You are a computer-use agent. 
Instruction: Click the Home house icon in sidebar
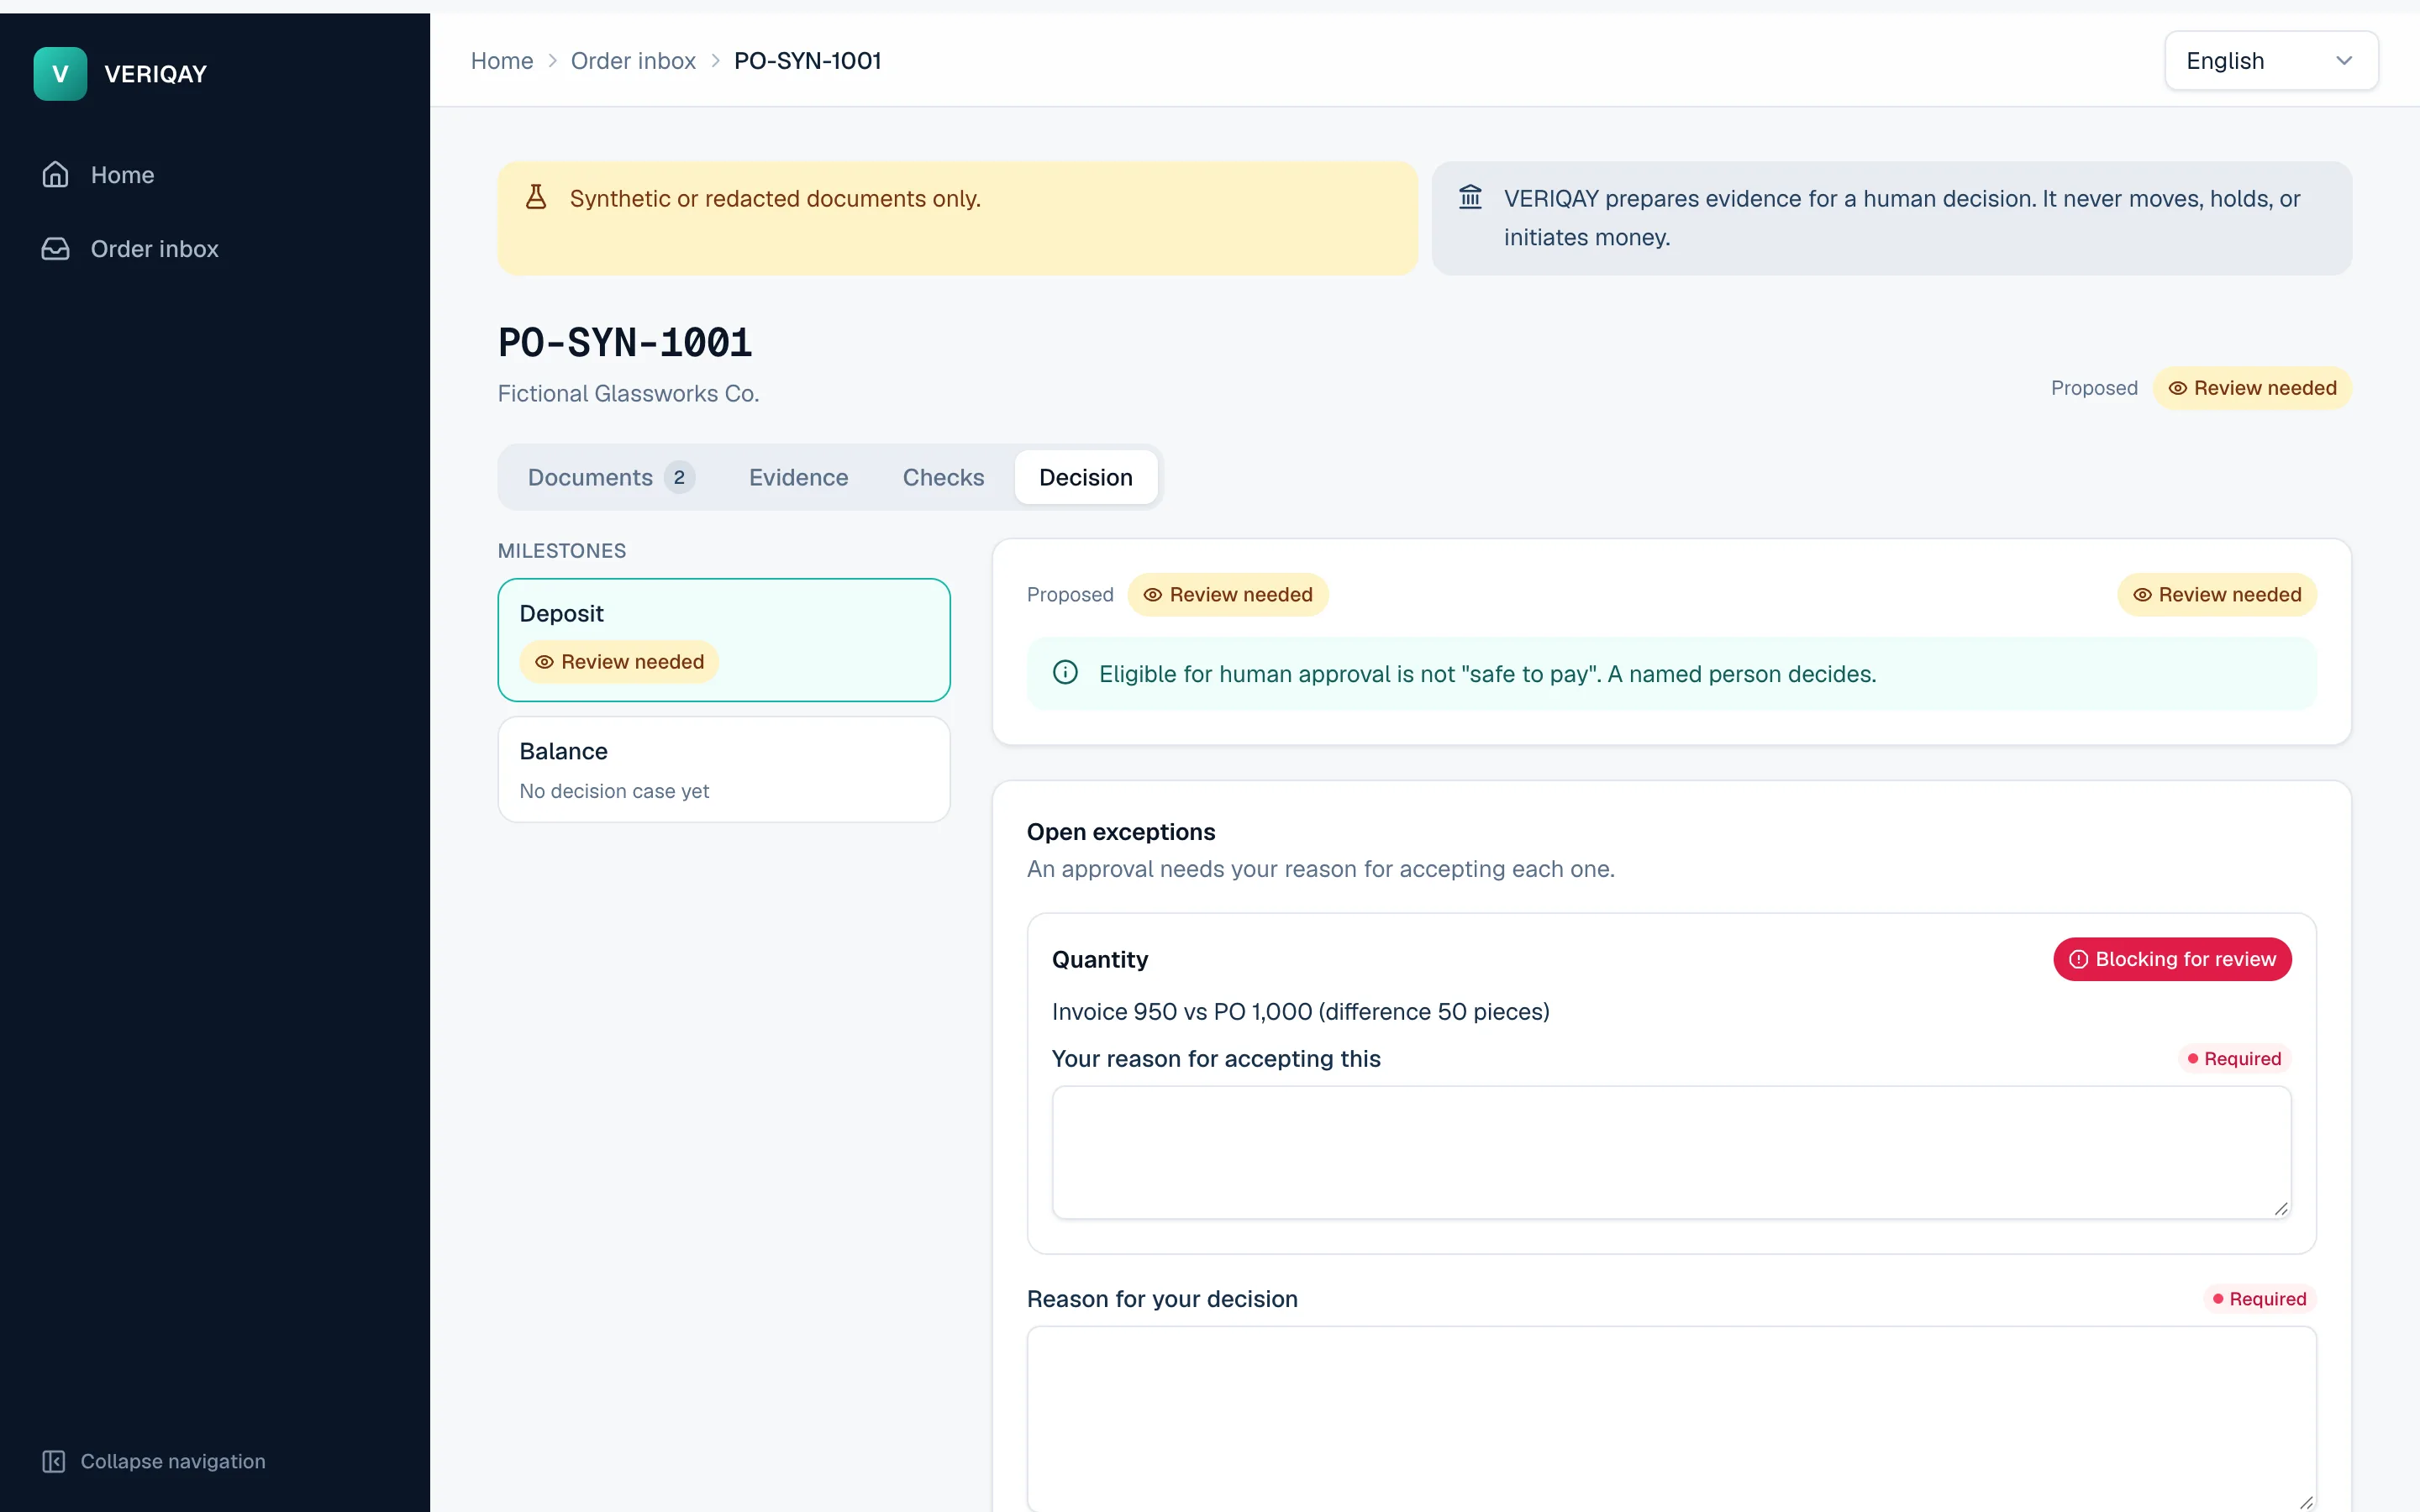click(55, 175)
